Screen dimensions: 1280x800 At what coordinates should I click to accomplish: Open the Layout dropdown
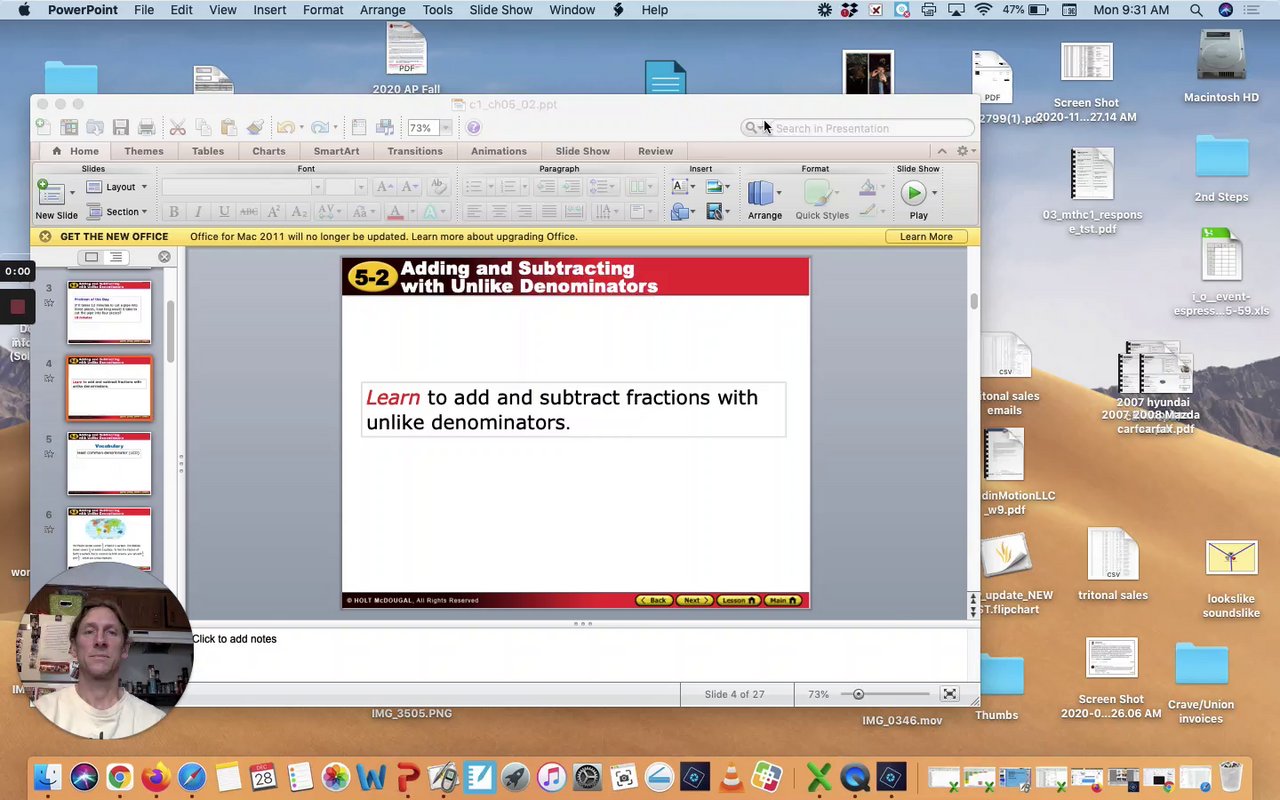pyautogui.click(x=118, y=187)
